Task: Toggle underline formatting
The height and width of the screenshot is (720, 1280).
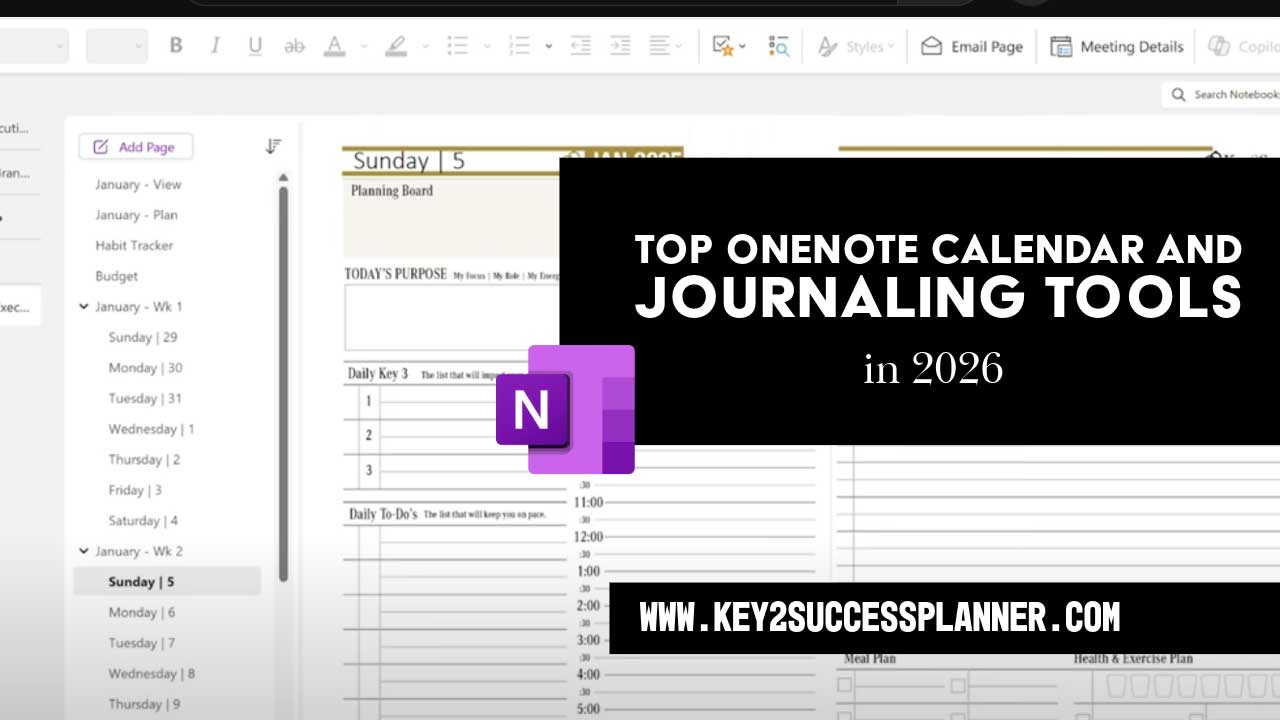Action: click(255, 46)
